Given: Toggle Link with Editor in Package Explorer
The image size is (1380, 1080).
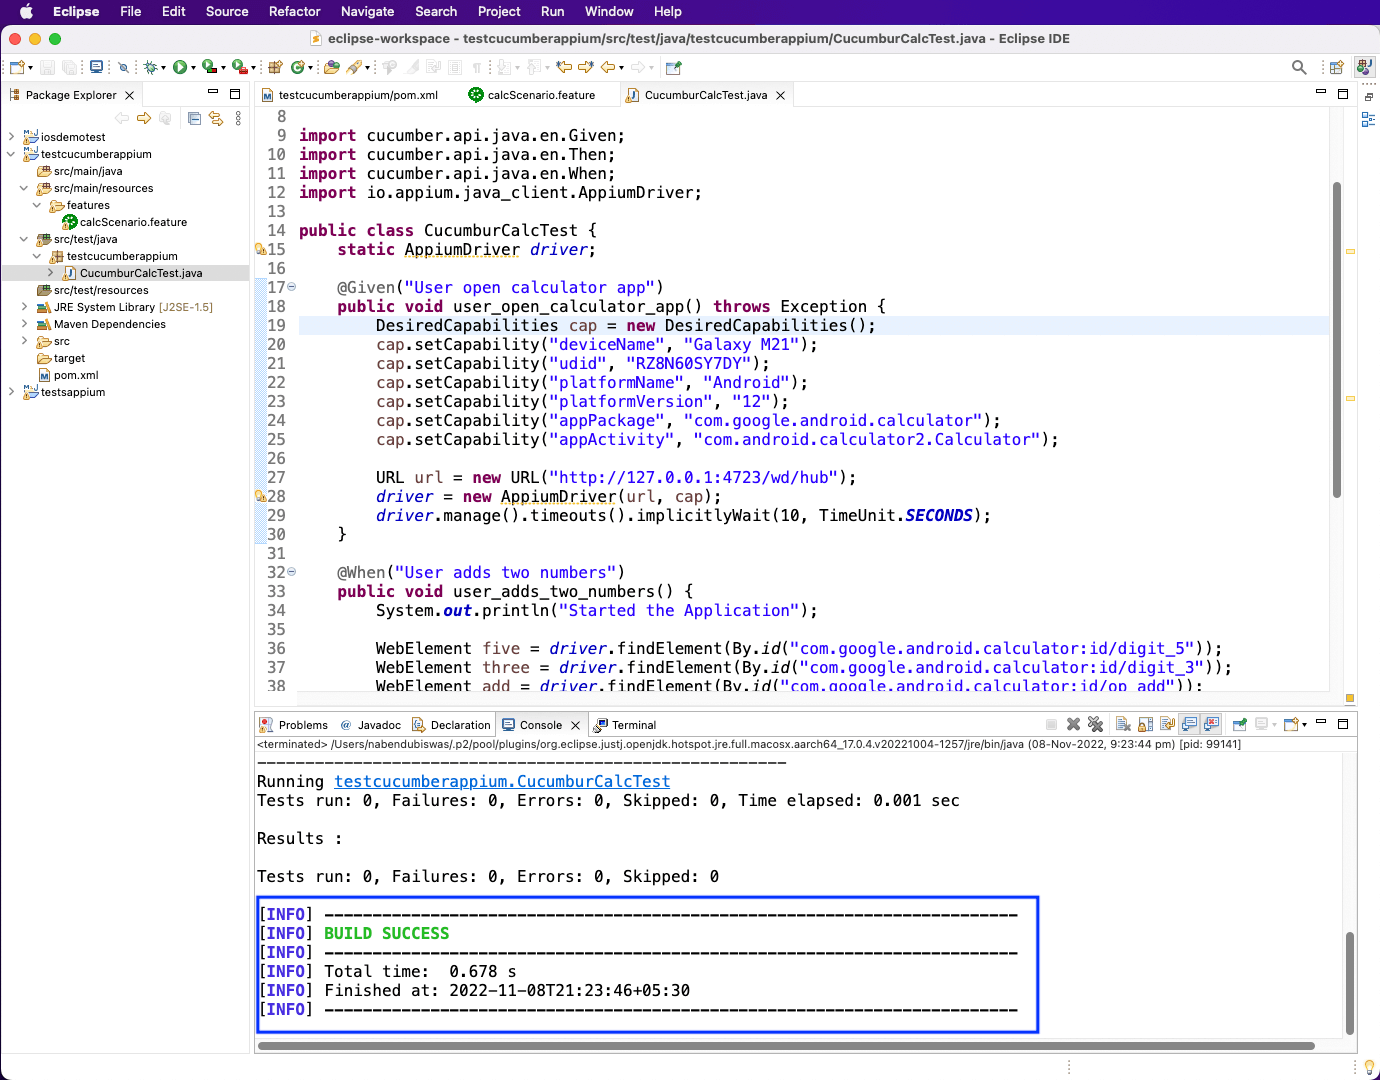Looking at the screenshot, I should tap(216, 118).
